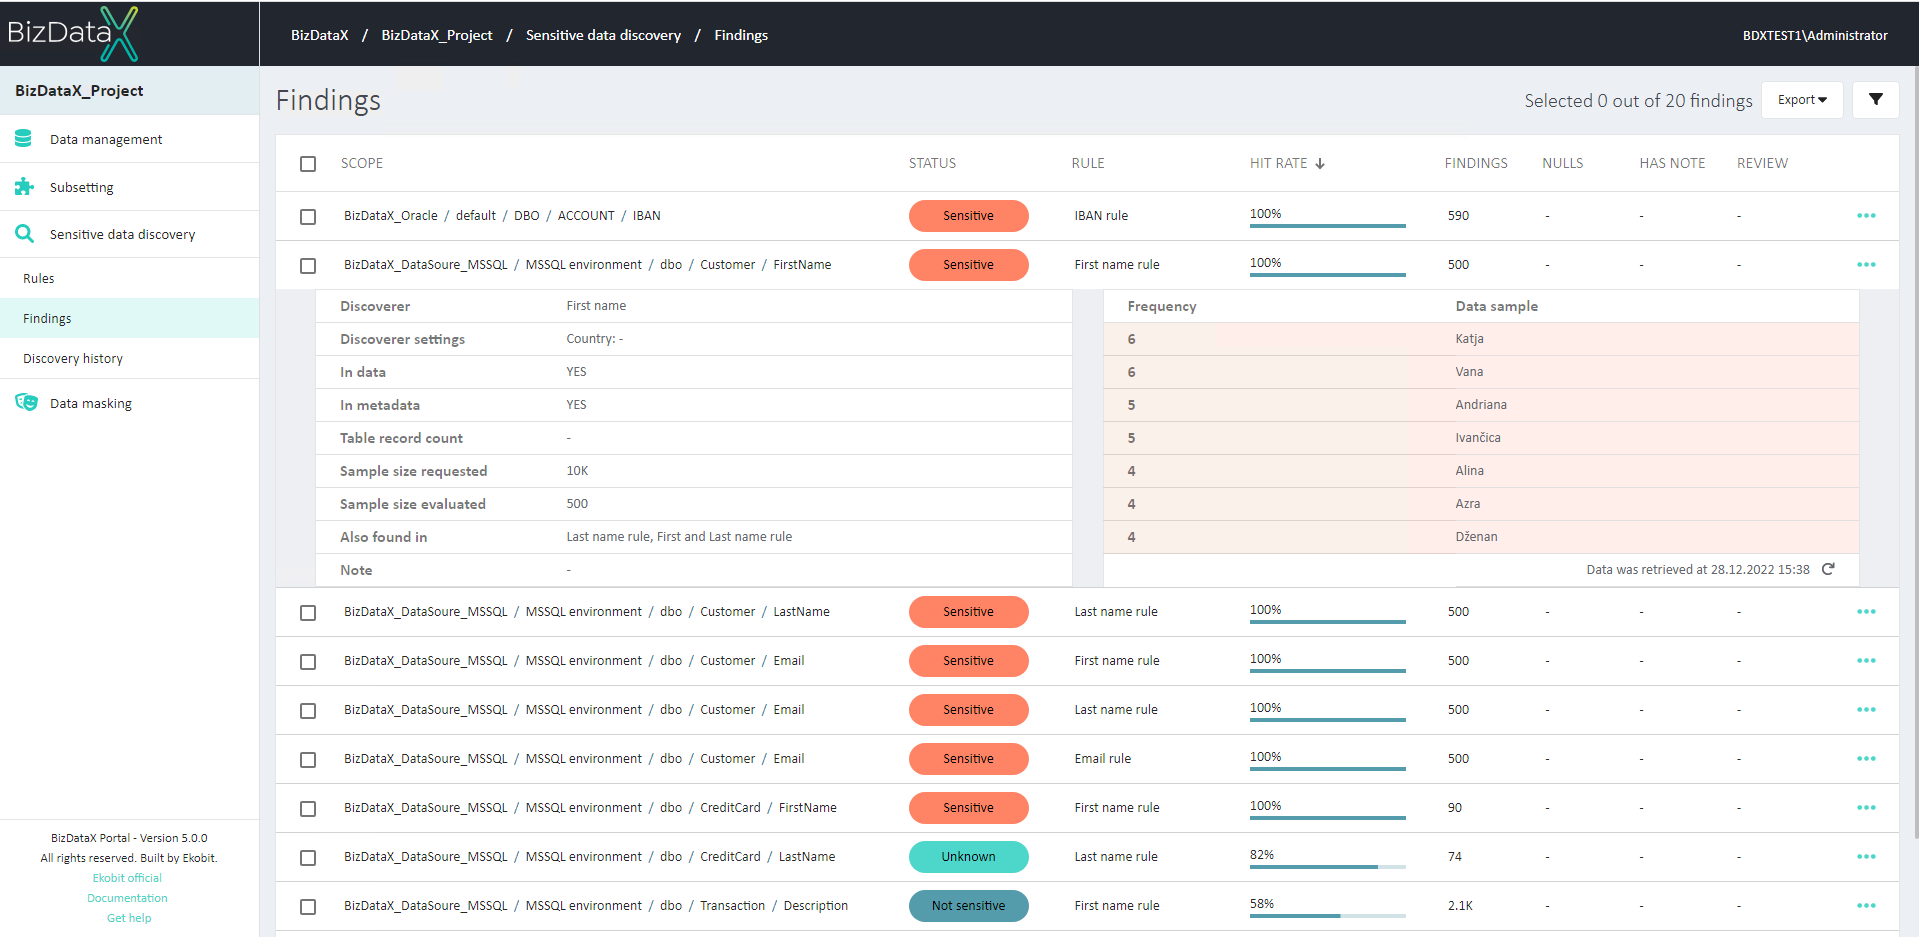Image resolution: width=1919 pixels, height=937 pixels.
Task: Sort by the FINDINGS column header
Action: click(x=1475, y=164)
